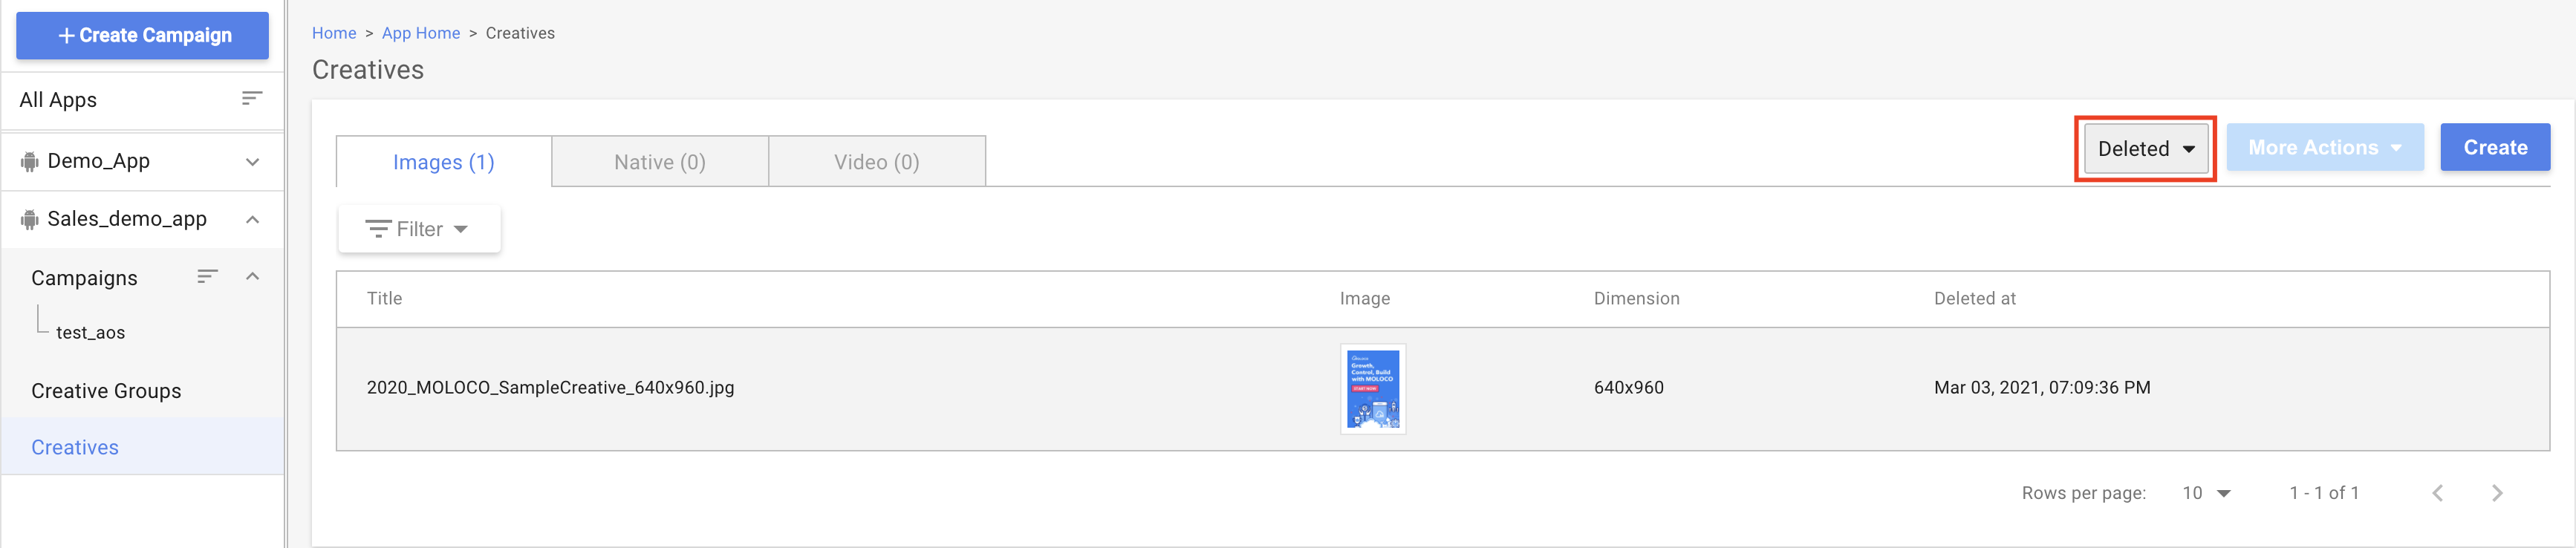Click the All Apps sort icon

(x=252, y=98)
